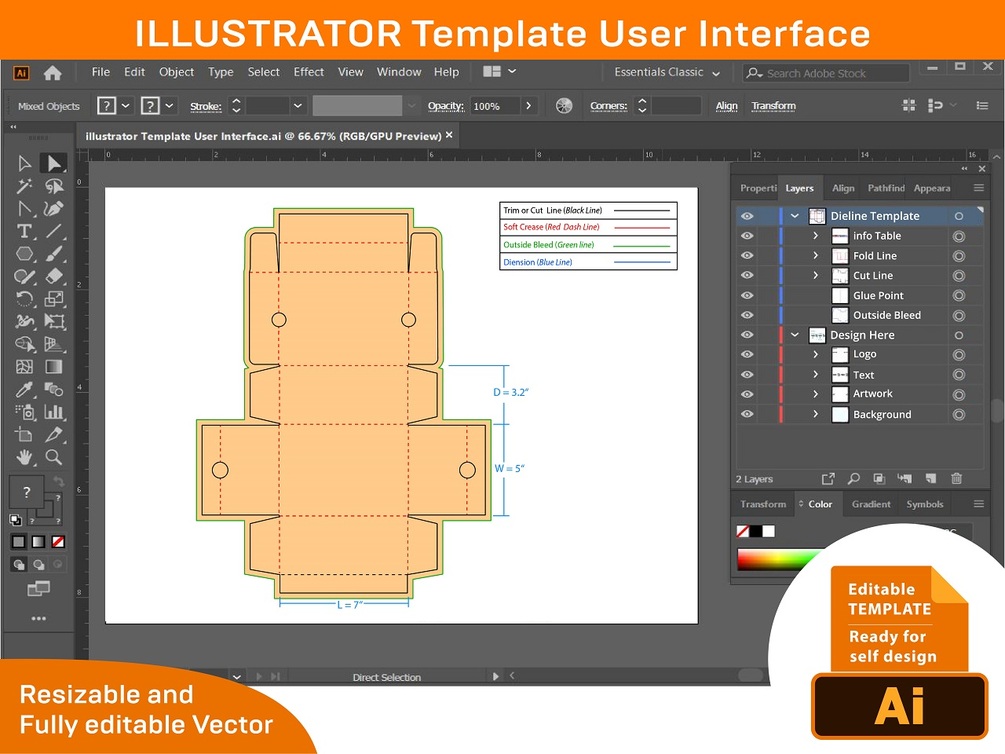Expand the Artwork sublayer
Viewport: 1005px width, 754px height.
coord(815,394)
